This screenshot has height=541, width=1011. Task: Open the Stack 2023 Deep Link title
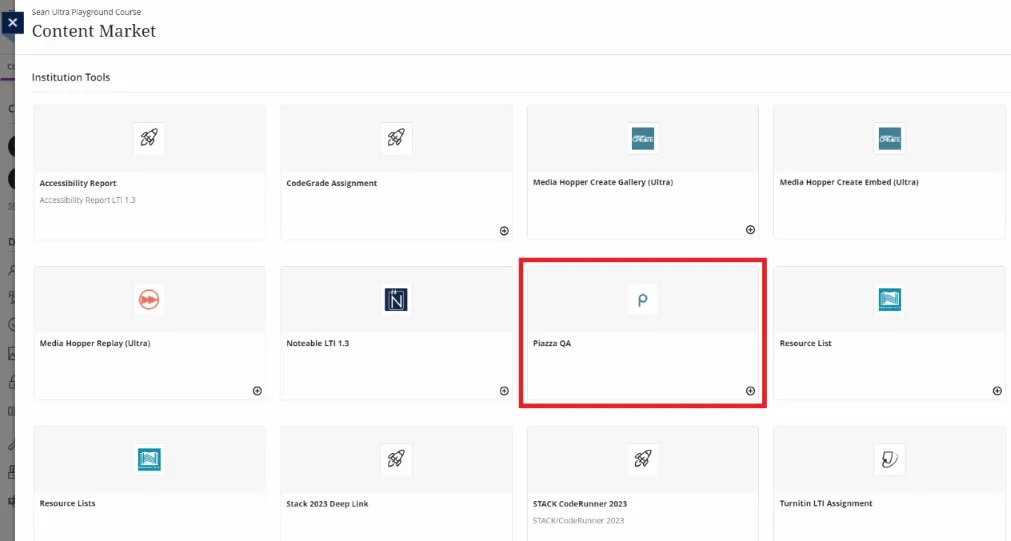click(328, 504)
